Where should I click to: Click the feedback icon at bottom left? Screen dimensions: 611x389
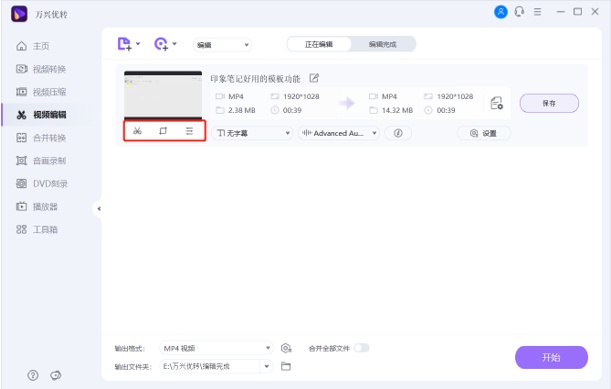click(x=56, y=375)
